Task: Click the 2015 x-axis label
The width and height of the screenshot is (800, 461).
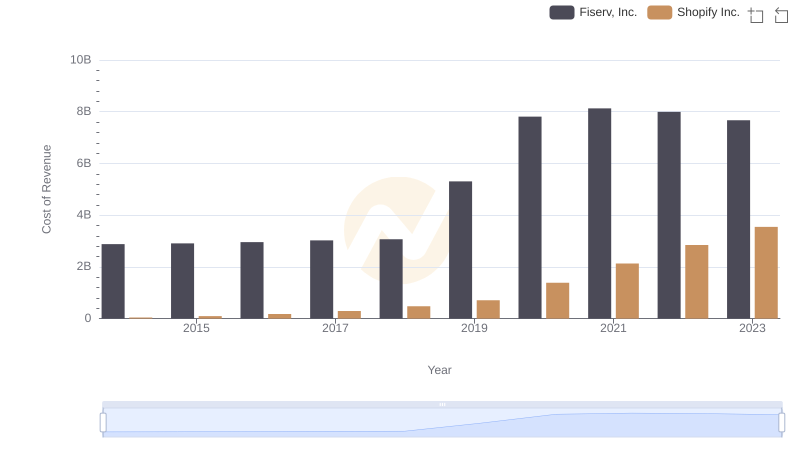Action: [196, 328]
